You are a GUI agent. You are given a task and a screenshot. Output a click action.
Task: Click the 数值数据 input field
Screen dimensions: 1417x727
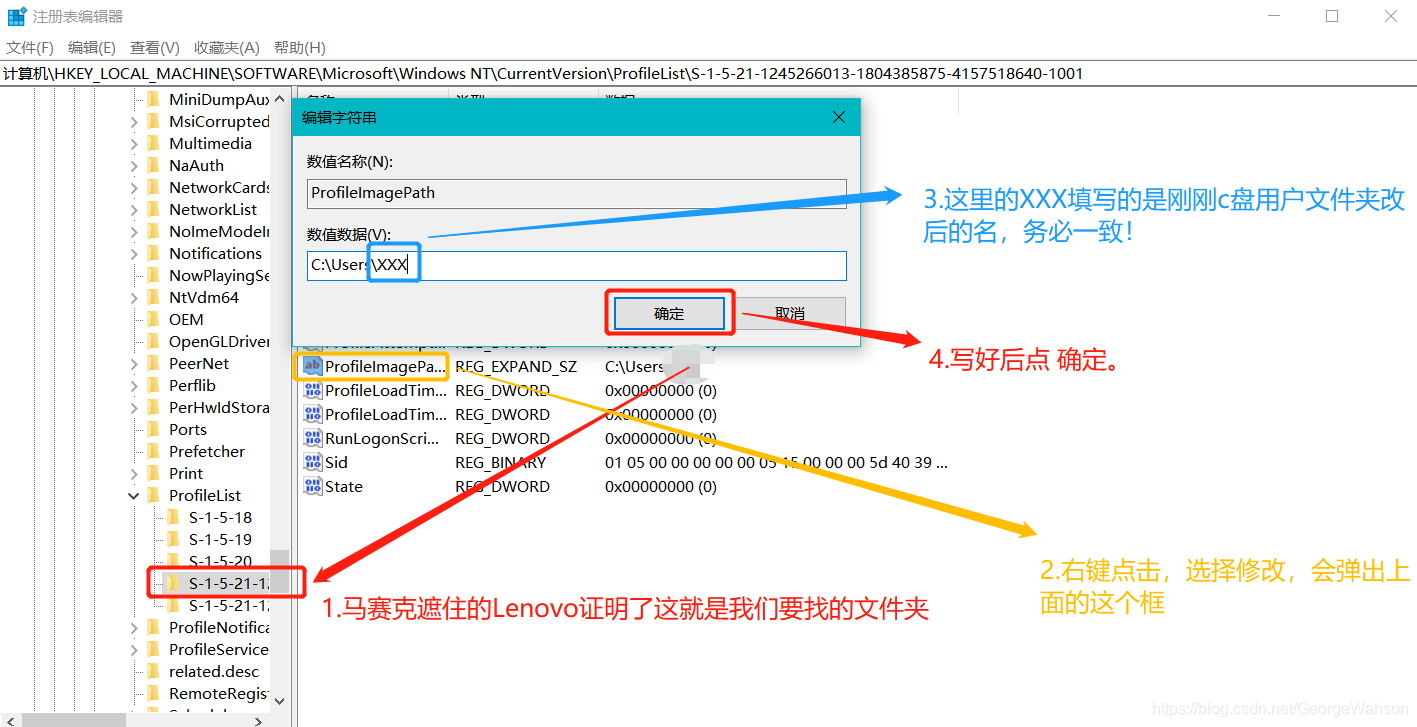577,266
